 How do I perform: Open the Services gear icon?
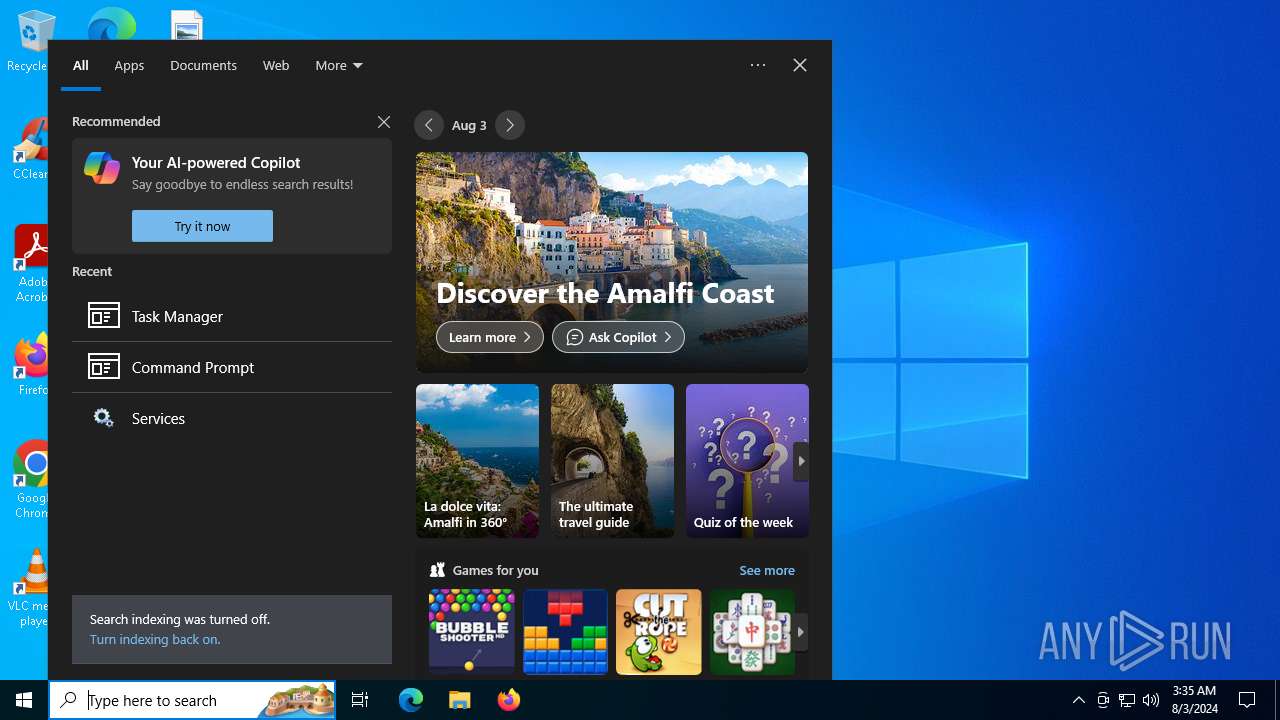tap(103, 418)
